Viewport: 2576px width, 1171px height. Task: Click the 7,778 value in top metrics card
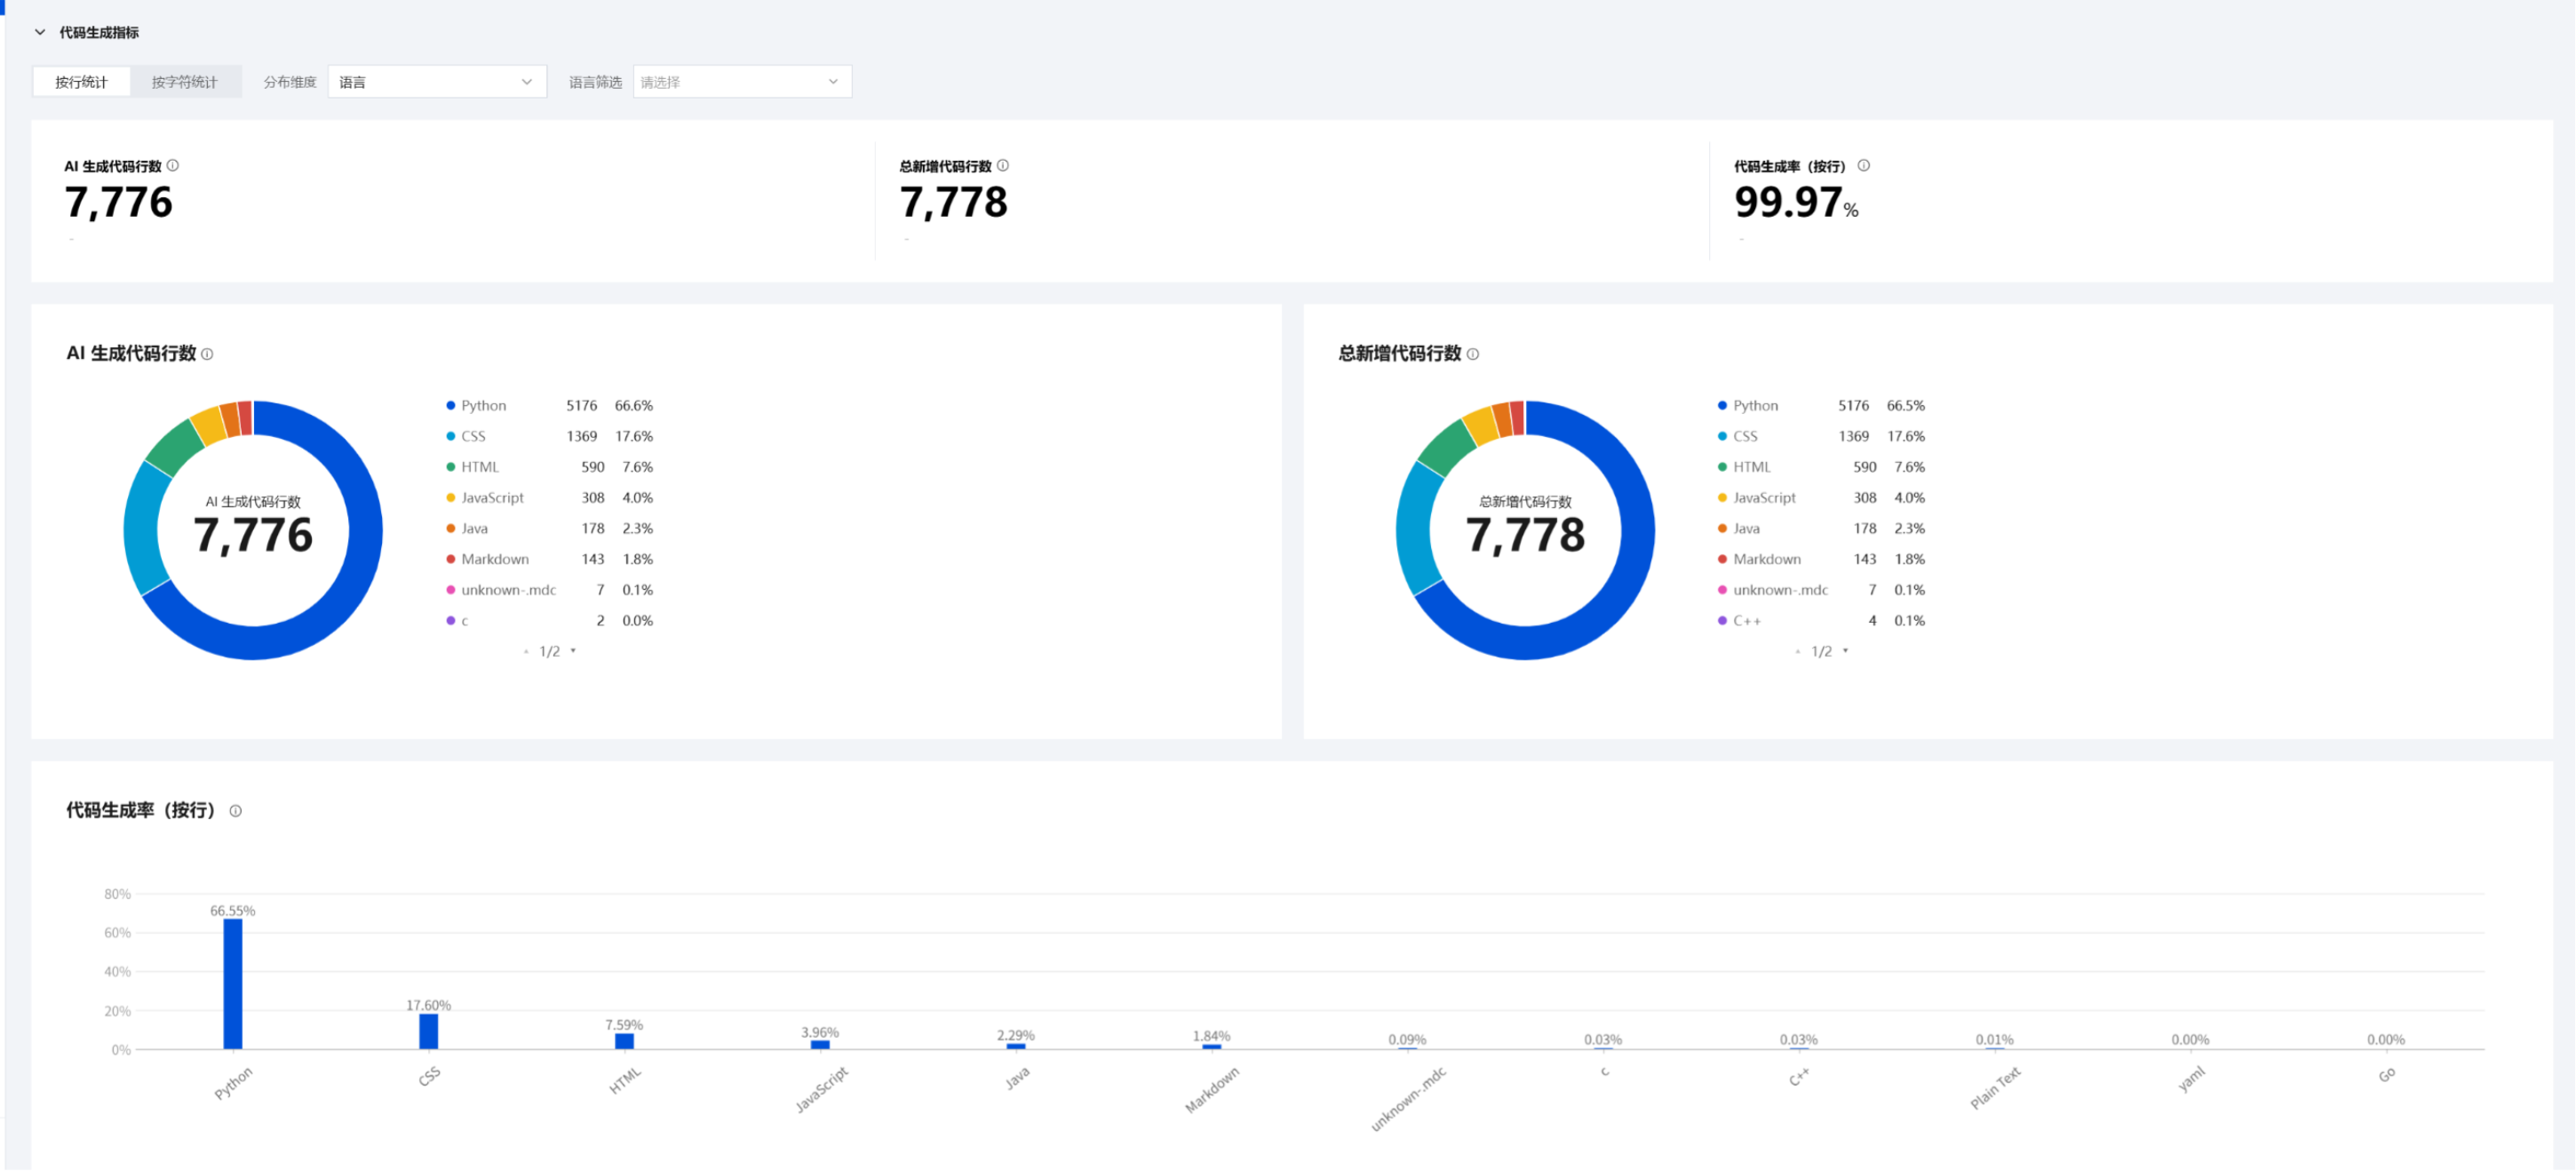click(954, 203)
